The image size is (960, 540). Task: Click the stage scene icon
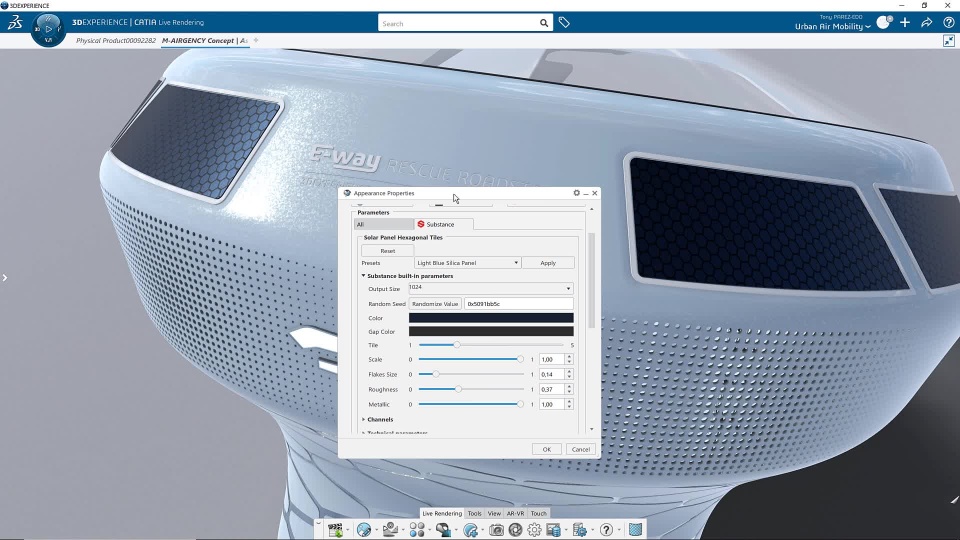390,530
